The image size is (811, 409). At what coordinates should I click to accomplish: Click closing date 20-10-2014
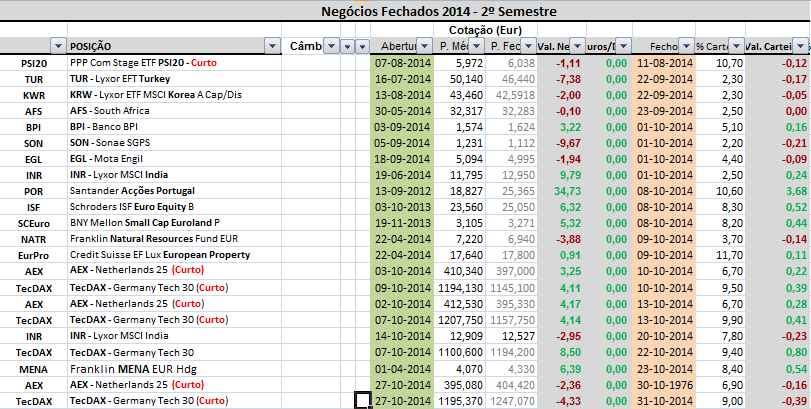pyautogui.click(x=664, y=336)
